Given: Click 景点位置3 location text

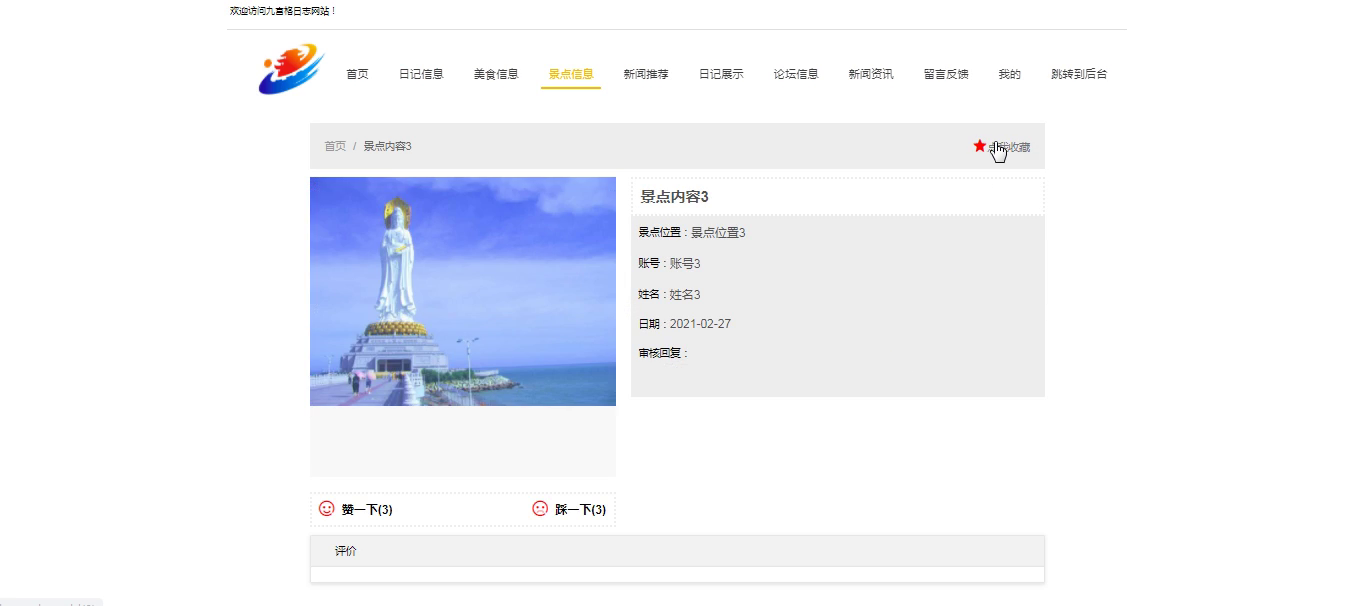Looking at the screenshot, I should 718,233.
